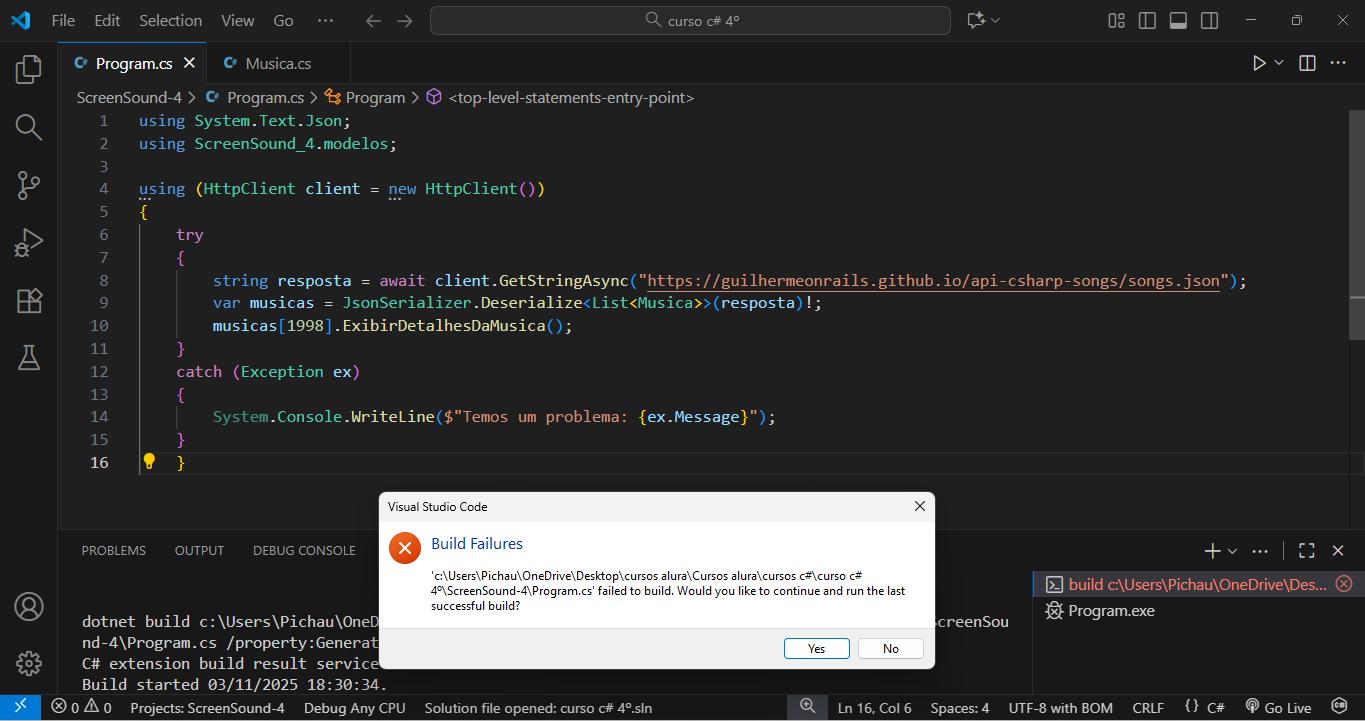
Task: Toggle the bottom panel visibility
Action: pos(1179,20)
